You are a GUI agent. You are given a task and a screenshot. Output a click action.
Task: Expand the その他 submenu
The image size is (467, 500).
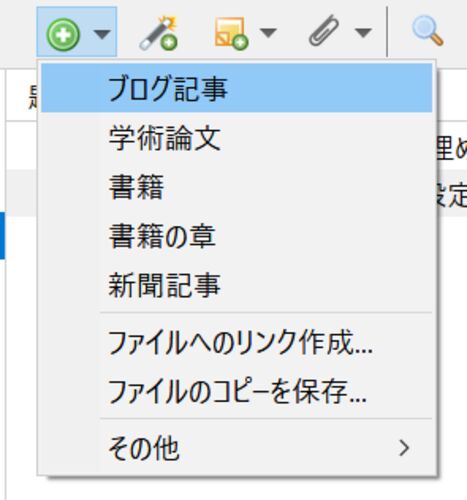pyautogui.click(x=237, y=448)
